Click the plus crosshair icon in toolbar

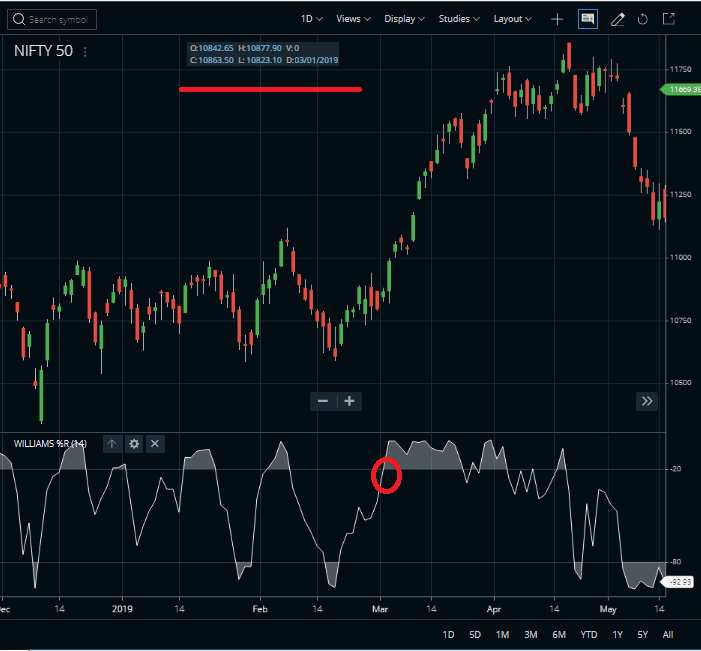(x=557, y=19)
